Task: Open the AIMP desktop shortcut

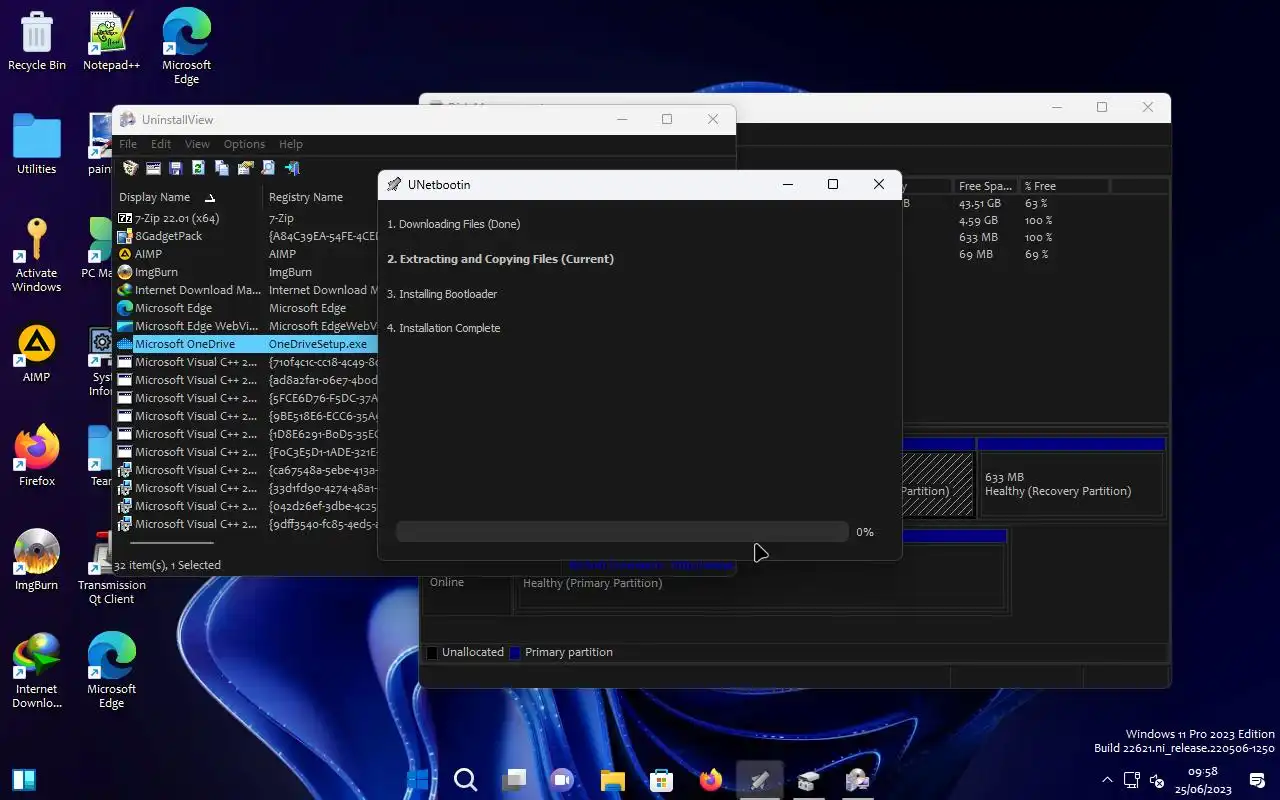Action: [x=37, y=353]
